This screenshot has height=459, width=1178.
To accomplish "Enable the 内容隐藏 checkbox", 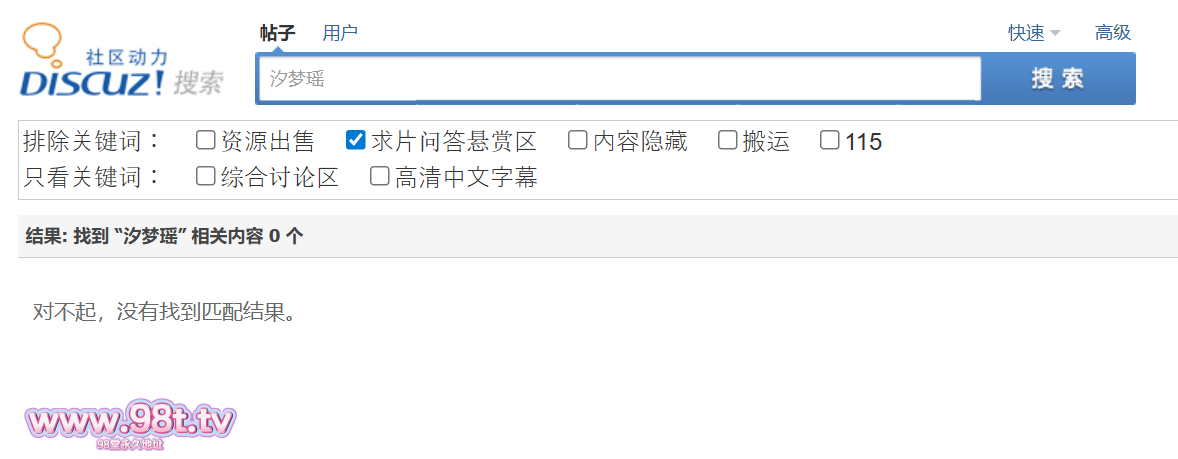I will 577,140.
